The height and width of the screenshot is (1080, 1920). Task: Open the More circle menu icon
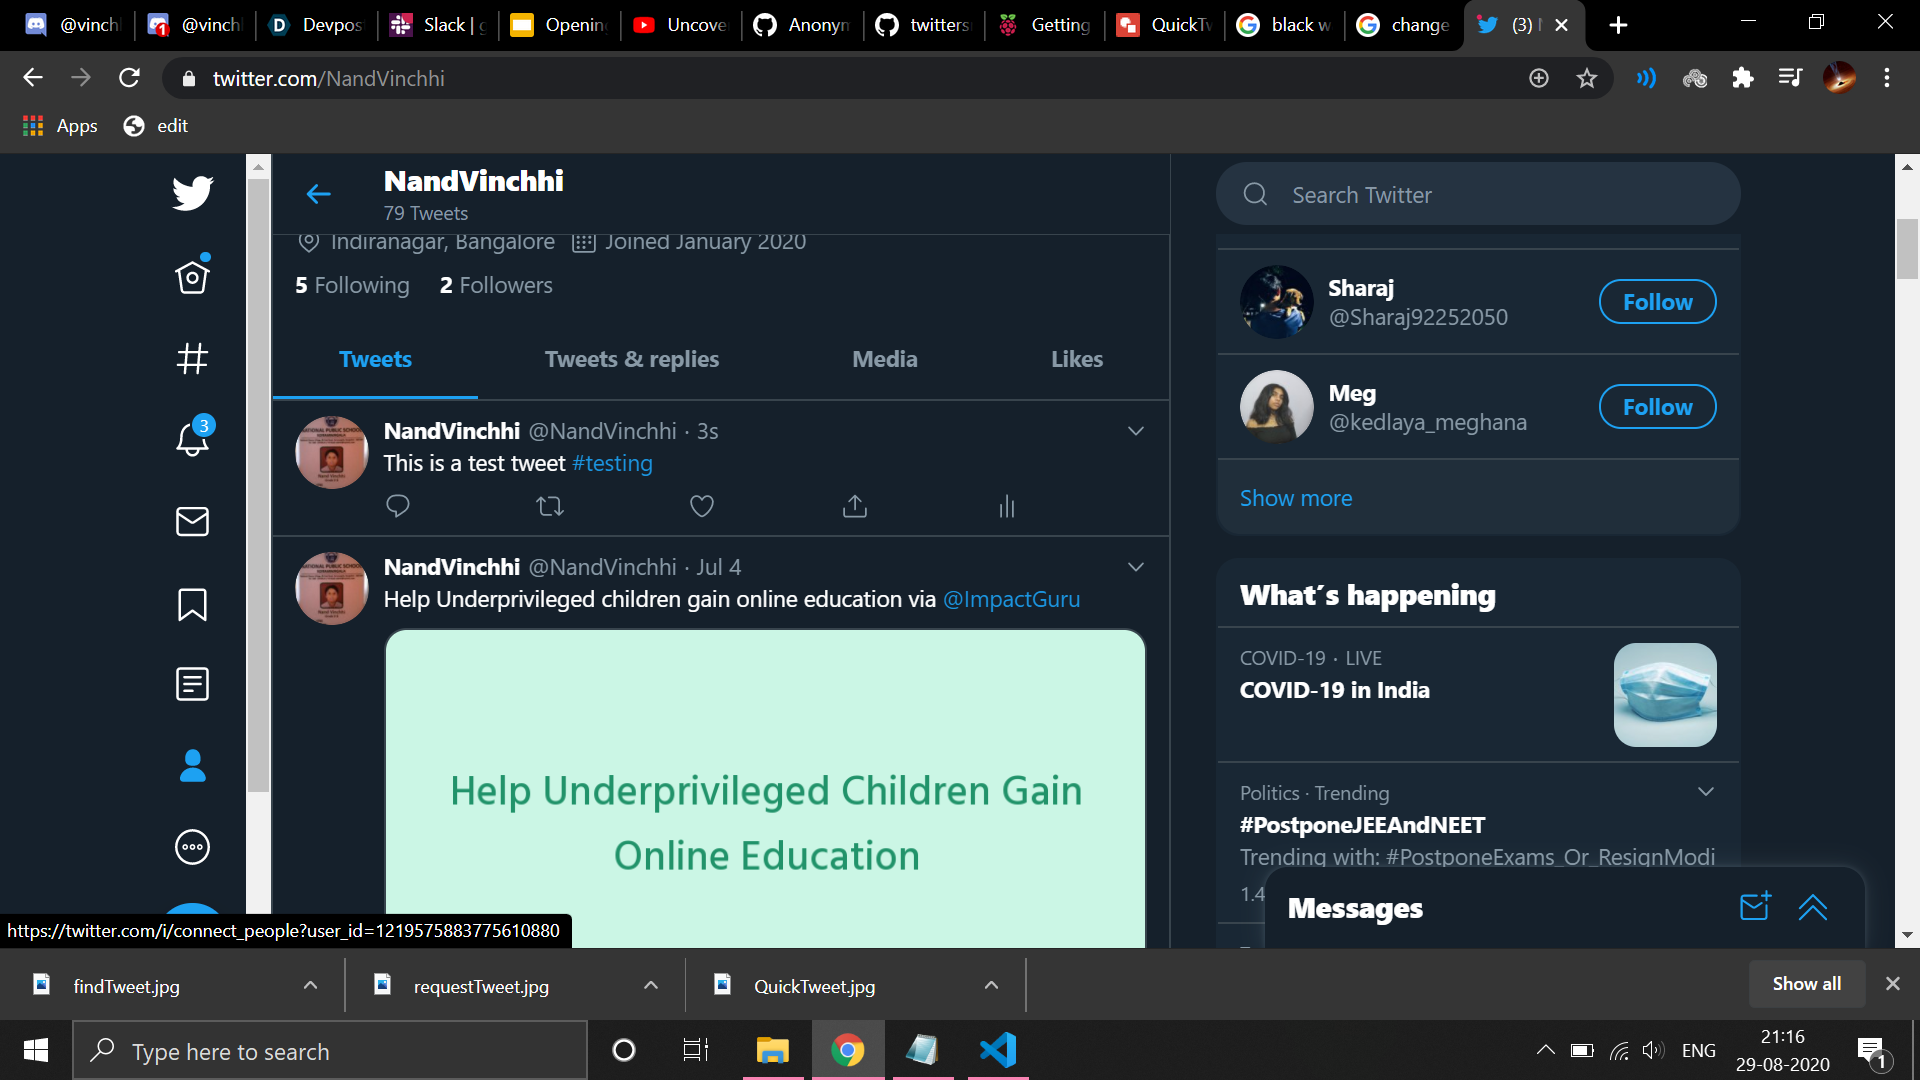point(192,847)
